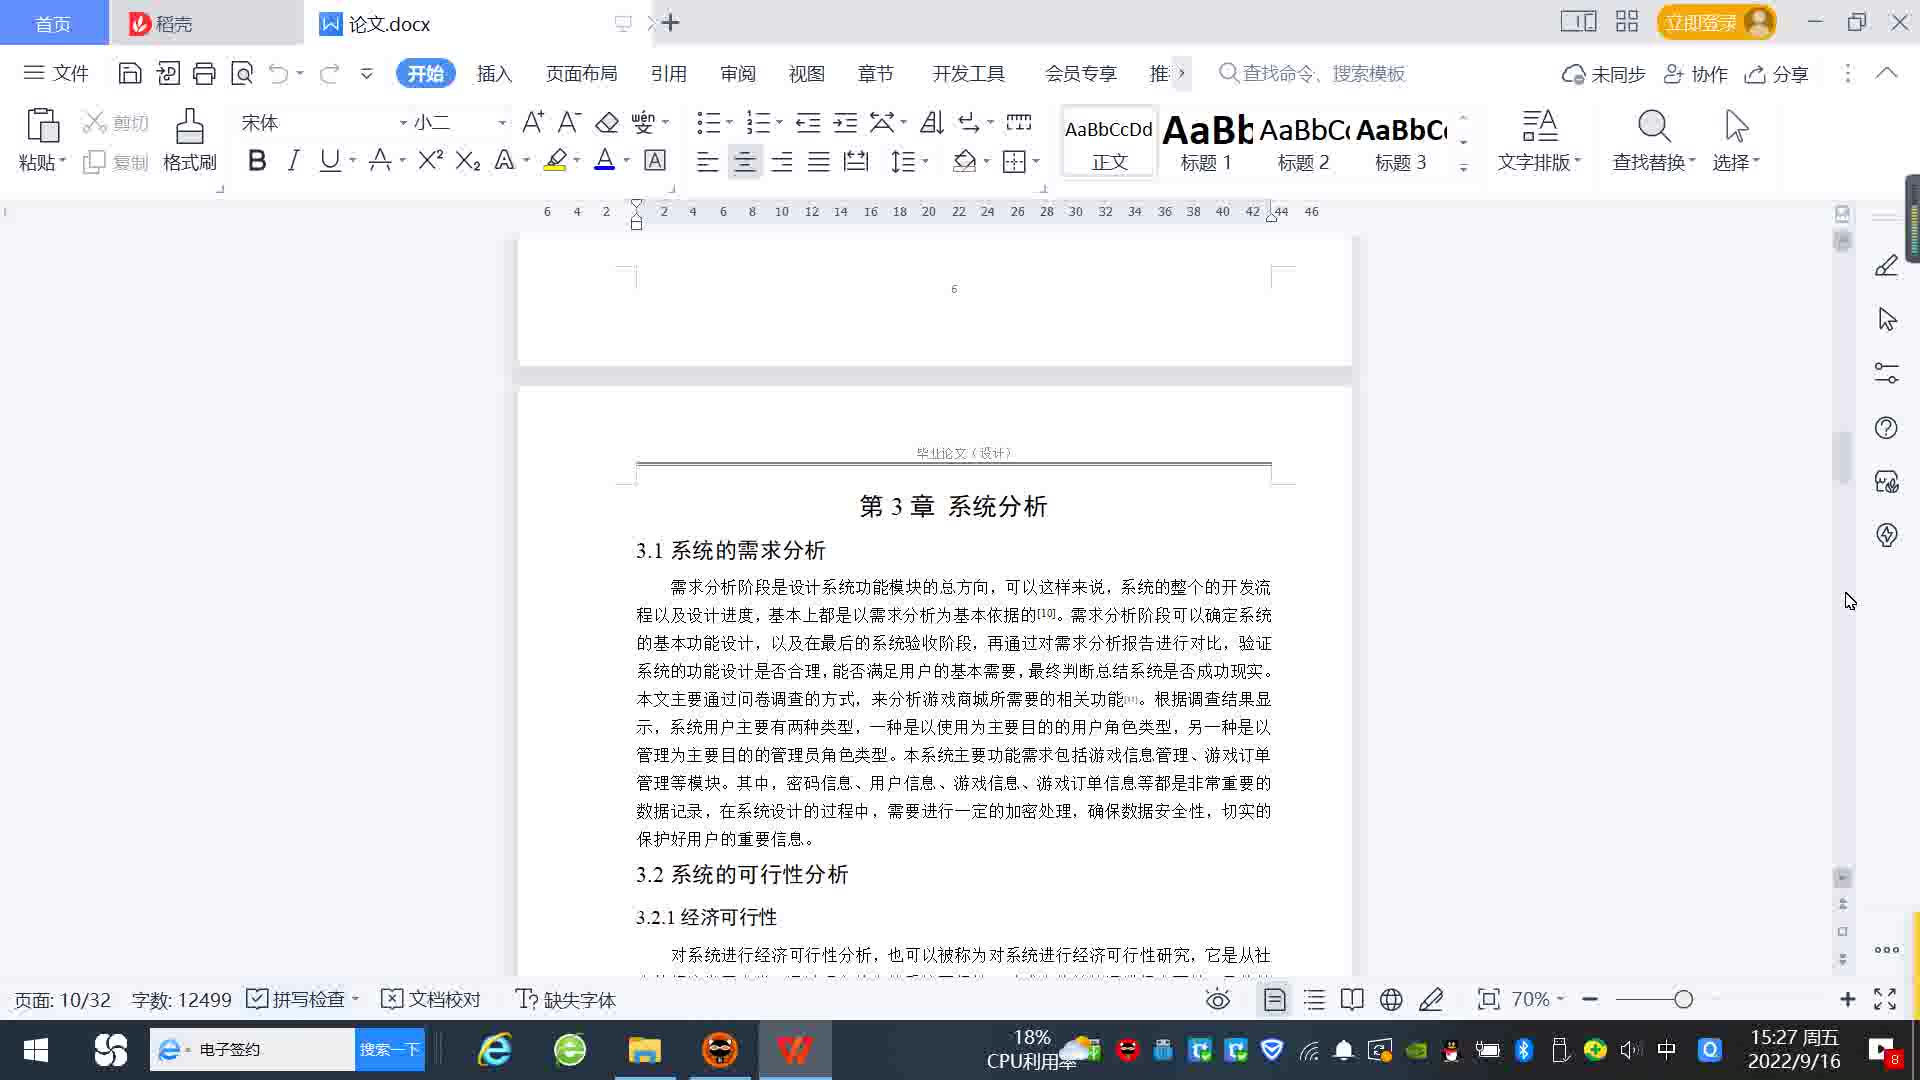The height and width of the screenshot is (1080, 1920).
Task: Switch to 引用 References tab
Action: (x=668, y=74)
